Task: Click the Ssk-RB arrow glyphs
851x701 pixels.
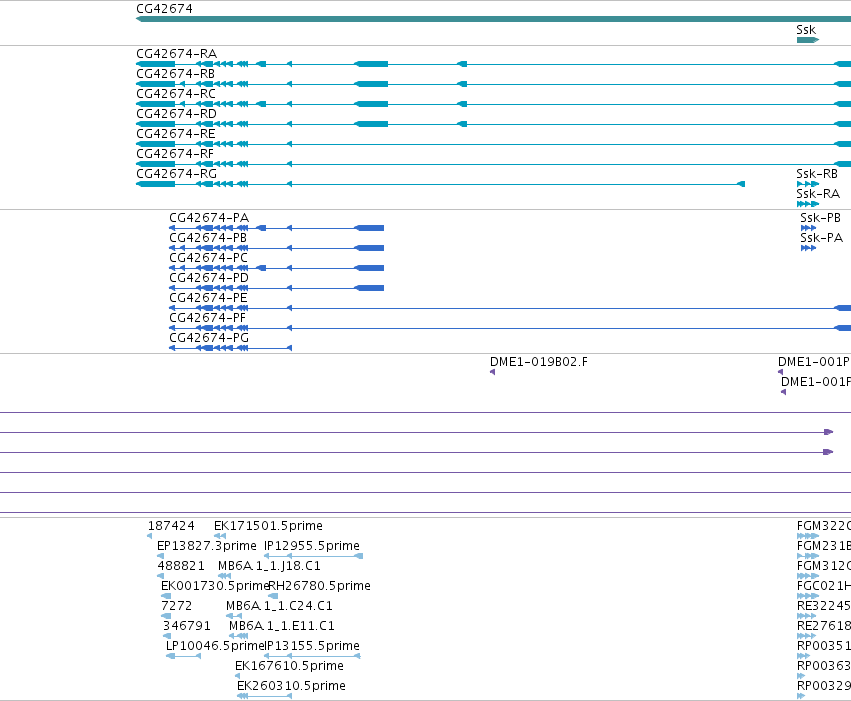Action: 808,184
